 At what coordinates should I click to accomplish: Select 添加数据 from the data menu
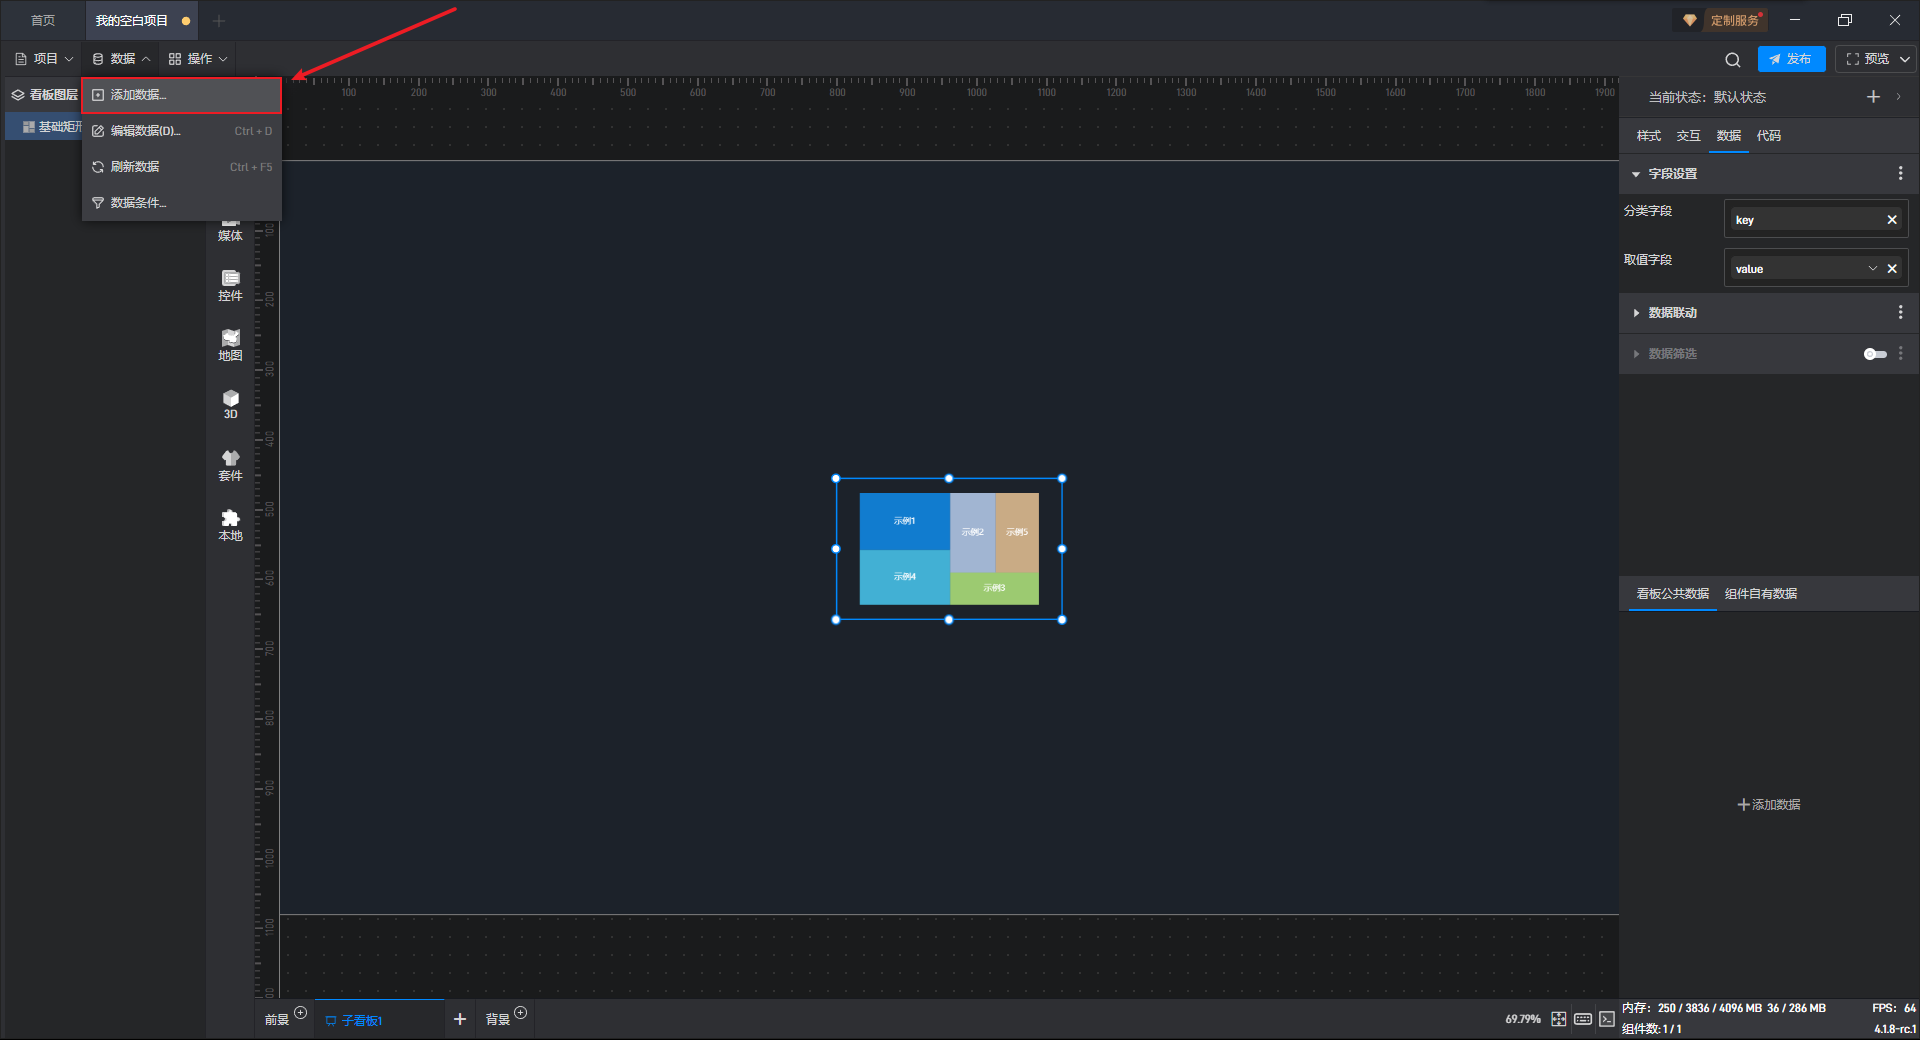coord(181,95)
